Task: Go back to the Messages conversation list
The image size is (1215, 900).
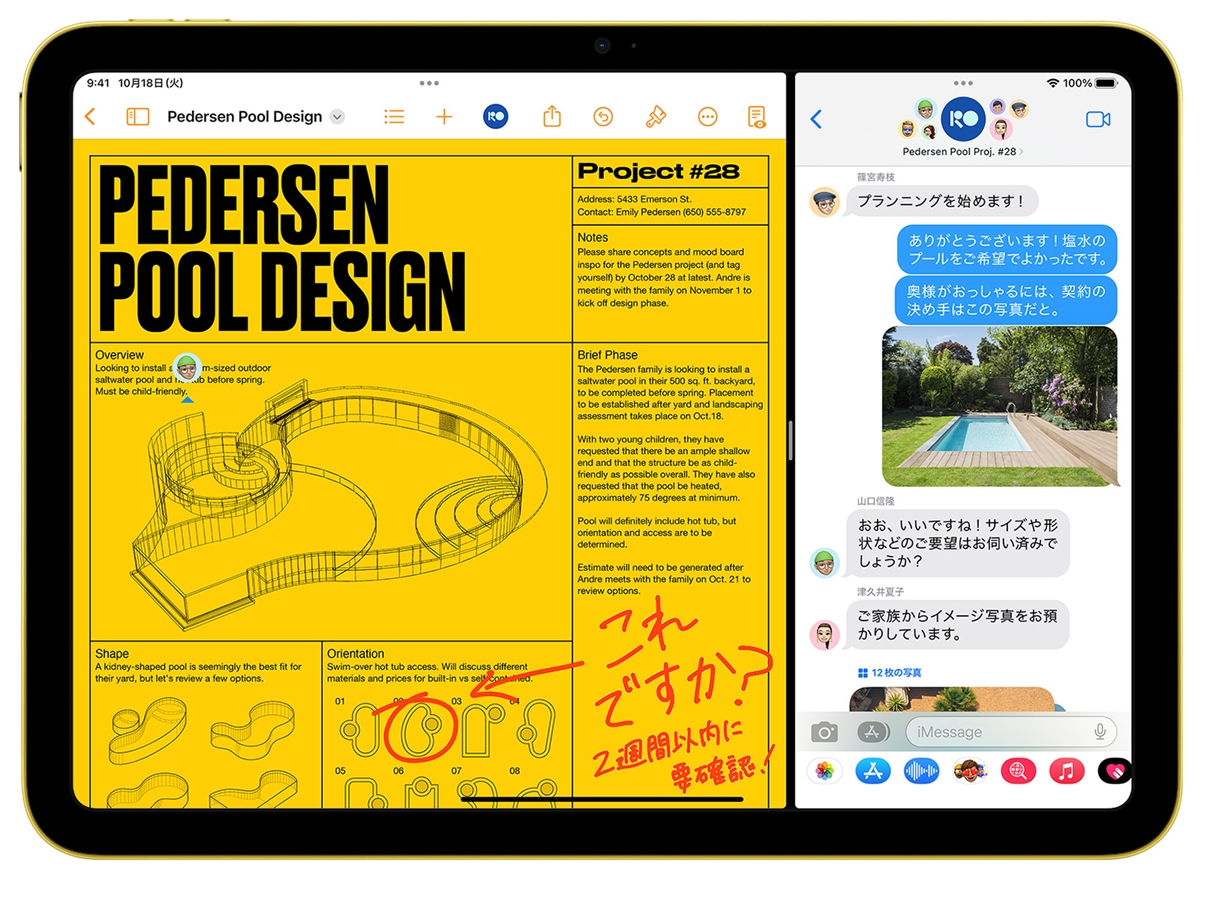Action: coord(816,120)
